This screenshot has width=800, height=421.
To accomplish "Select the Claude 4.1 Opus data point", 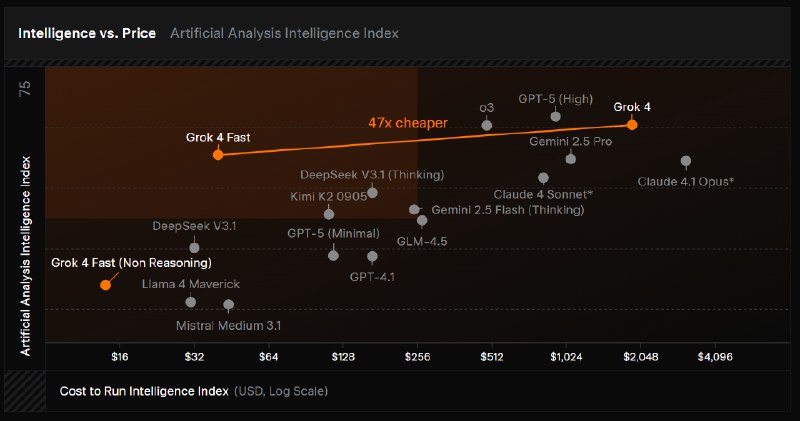I will click(686, 161).
